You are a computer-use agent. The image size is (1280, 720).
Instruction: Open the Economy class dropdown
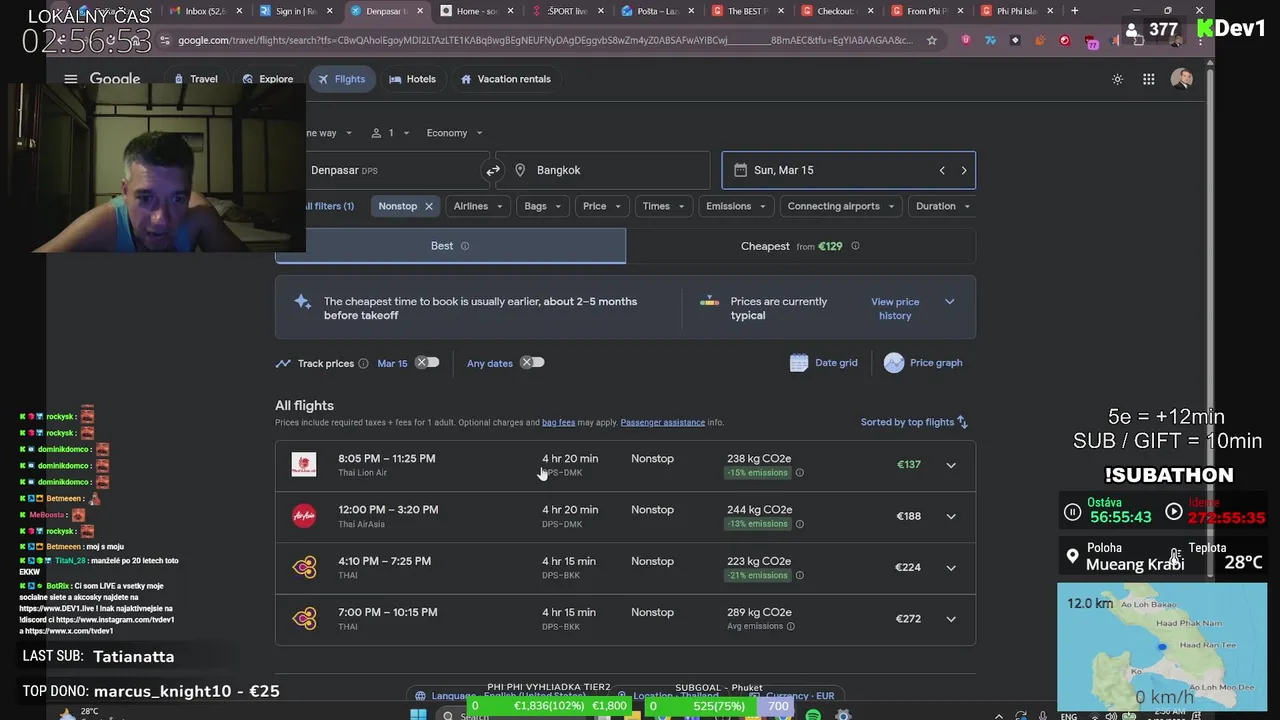point(454,133)
